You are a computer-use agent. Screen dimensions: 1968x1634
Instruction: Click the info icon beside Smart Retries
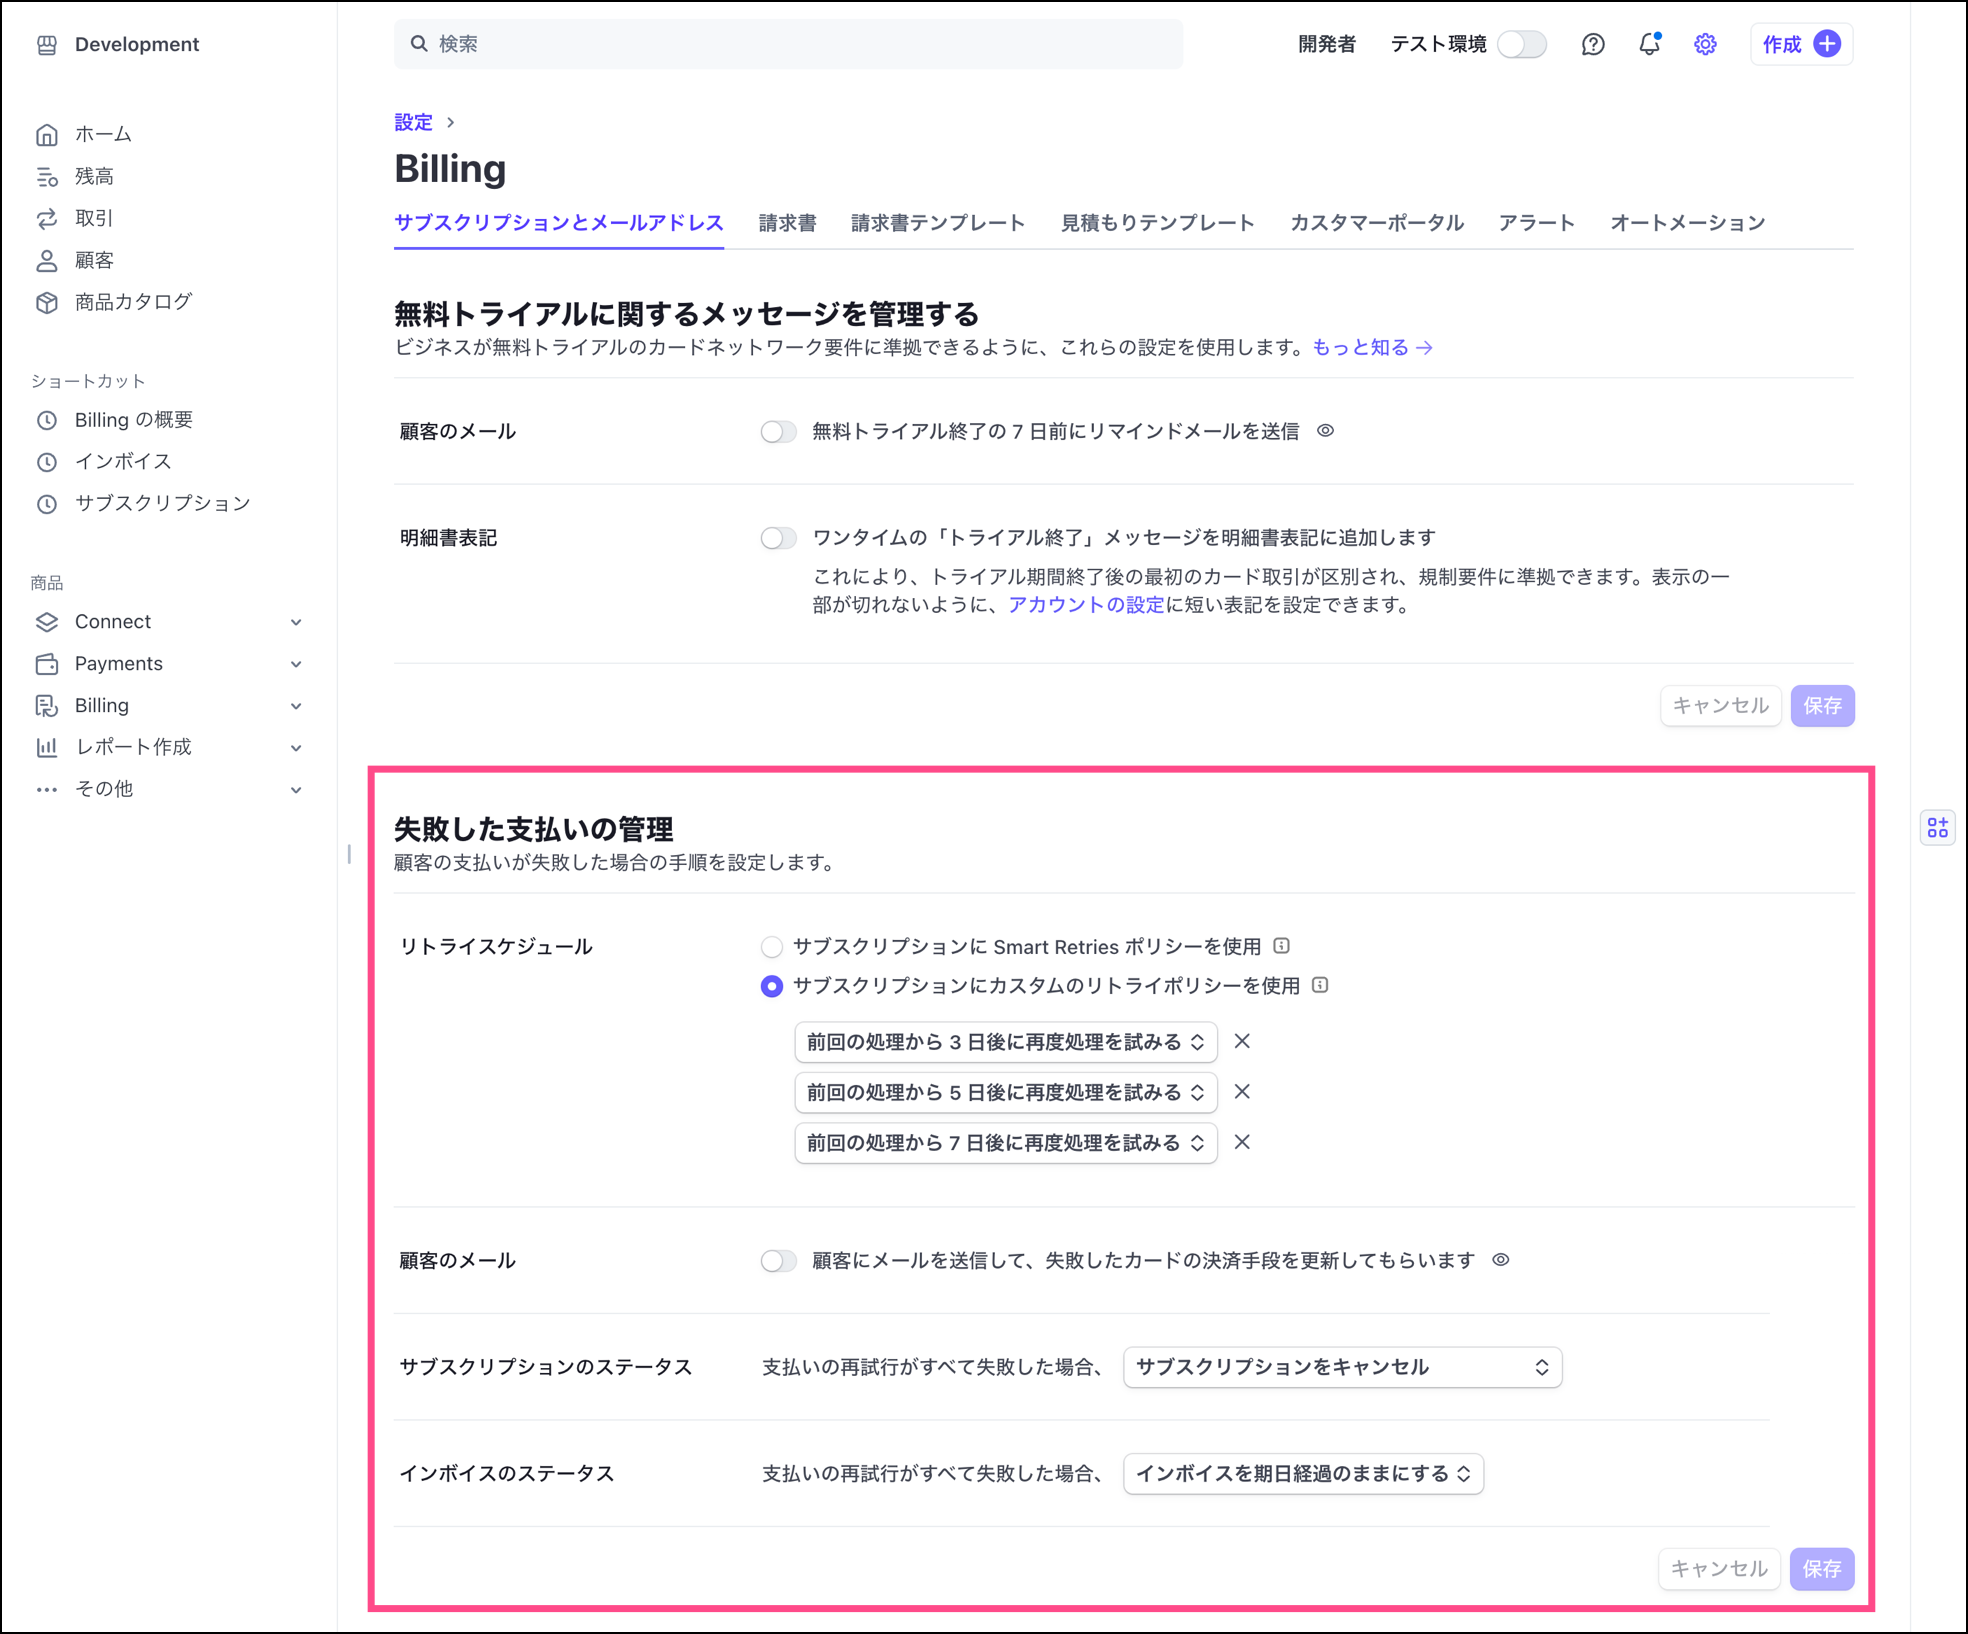pyautogui.click(x=1282, y=946)
